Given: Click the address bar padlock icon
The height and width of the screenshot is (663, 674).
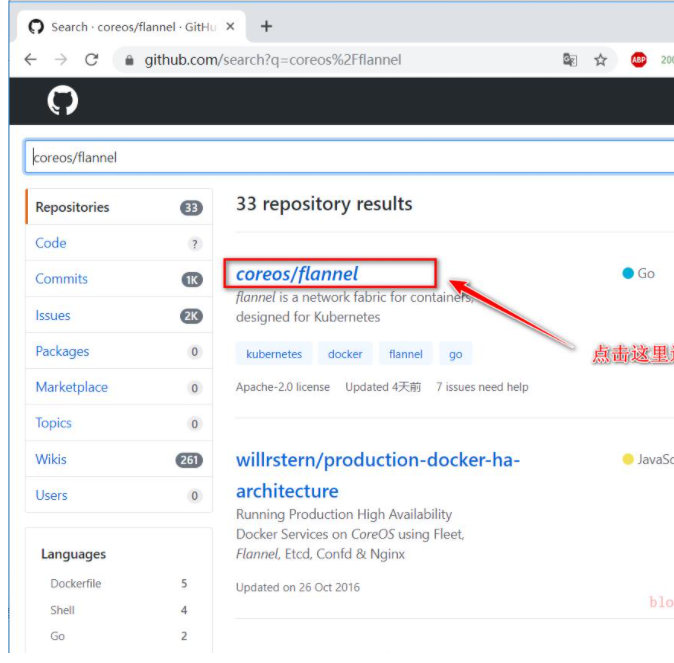Looking at the screenshot, I should pos(129,60).
